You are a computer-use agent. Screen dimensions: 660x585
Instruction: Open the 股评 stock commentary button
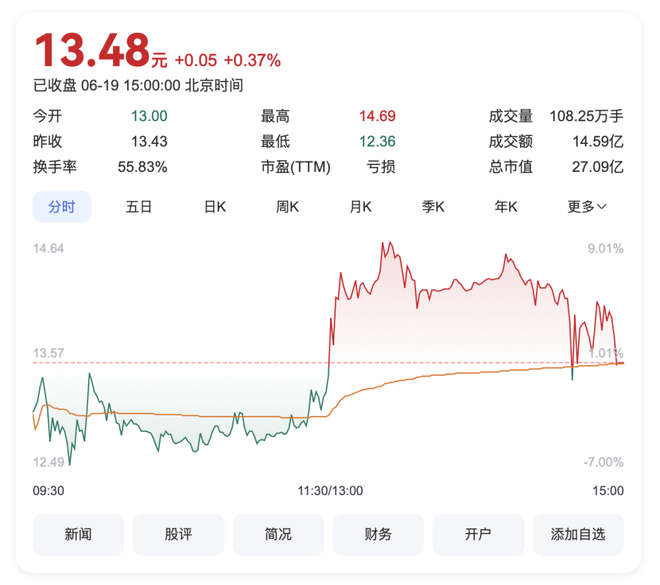(x=178, y=534)
